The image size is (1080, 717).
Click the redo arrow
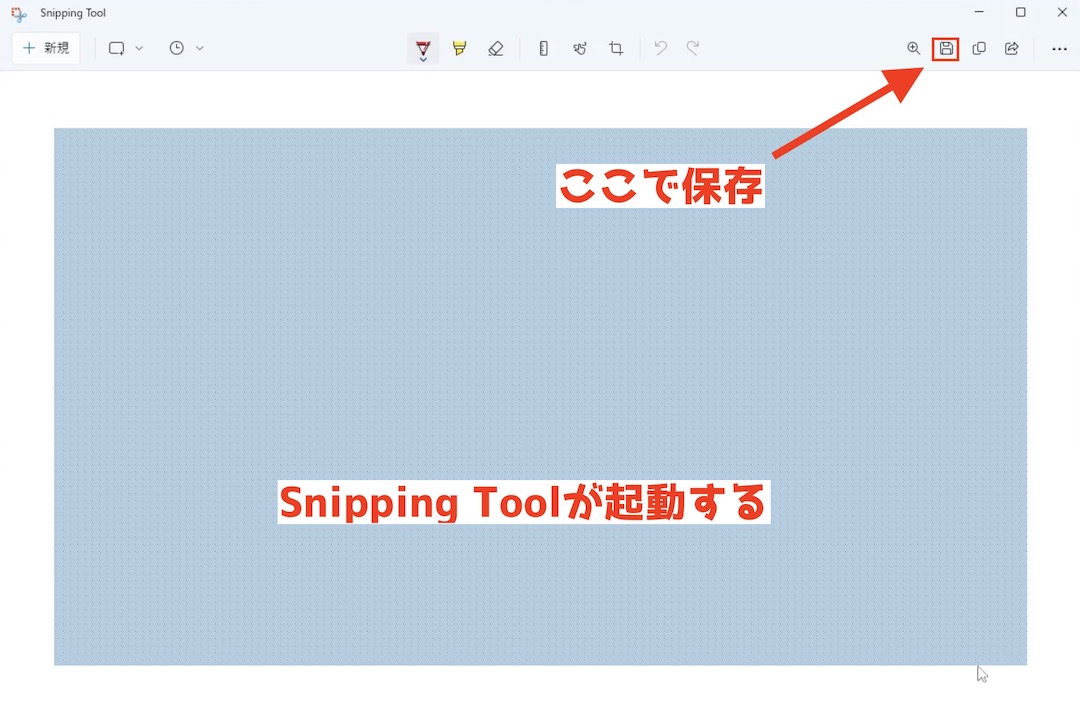pyautogui.click(x=695, y=48)
